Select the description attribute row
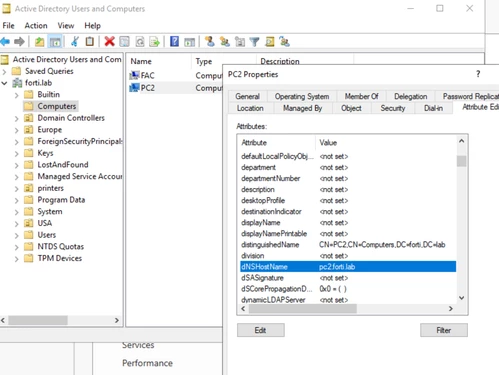The height and width of the screenshot is (375, 499). 348,189
